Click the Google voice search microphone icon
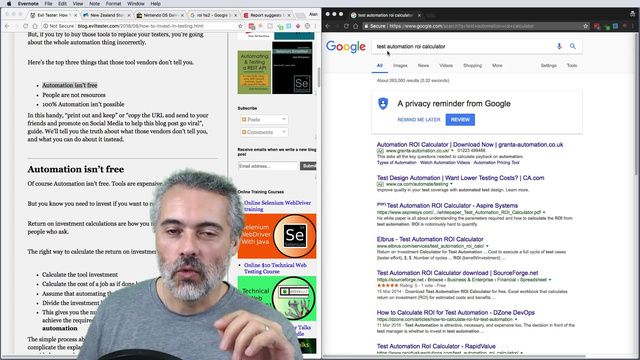The height and width of the screenshot is (360, 640). (x=559, y=47)
